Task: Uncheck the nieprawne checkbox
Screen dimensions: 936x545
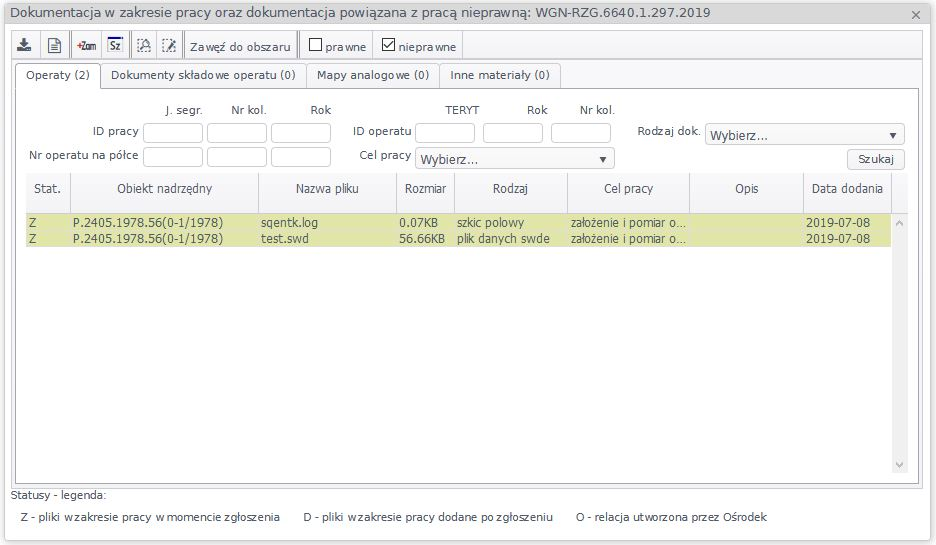Action: tap(389, 45)
